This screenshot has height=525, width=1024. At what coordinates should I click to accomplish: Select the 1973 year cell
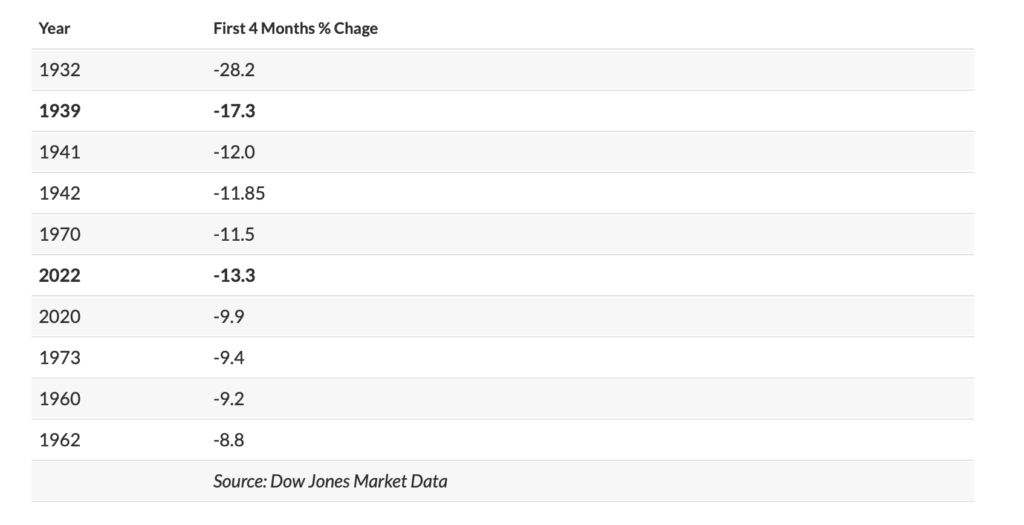coord(59,357)
